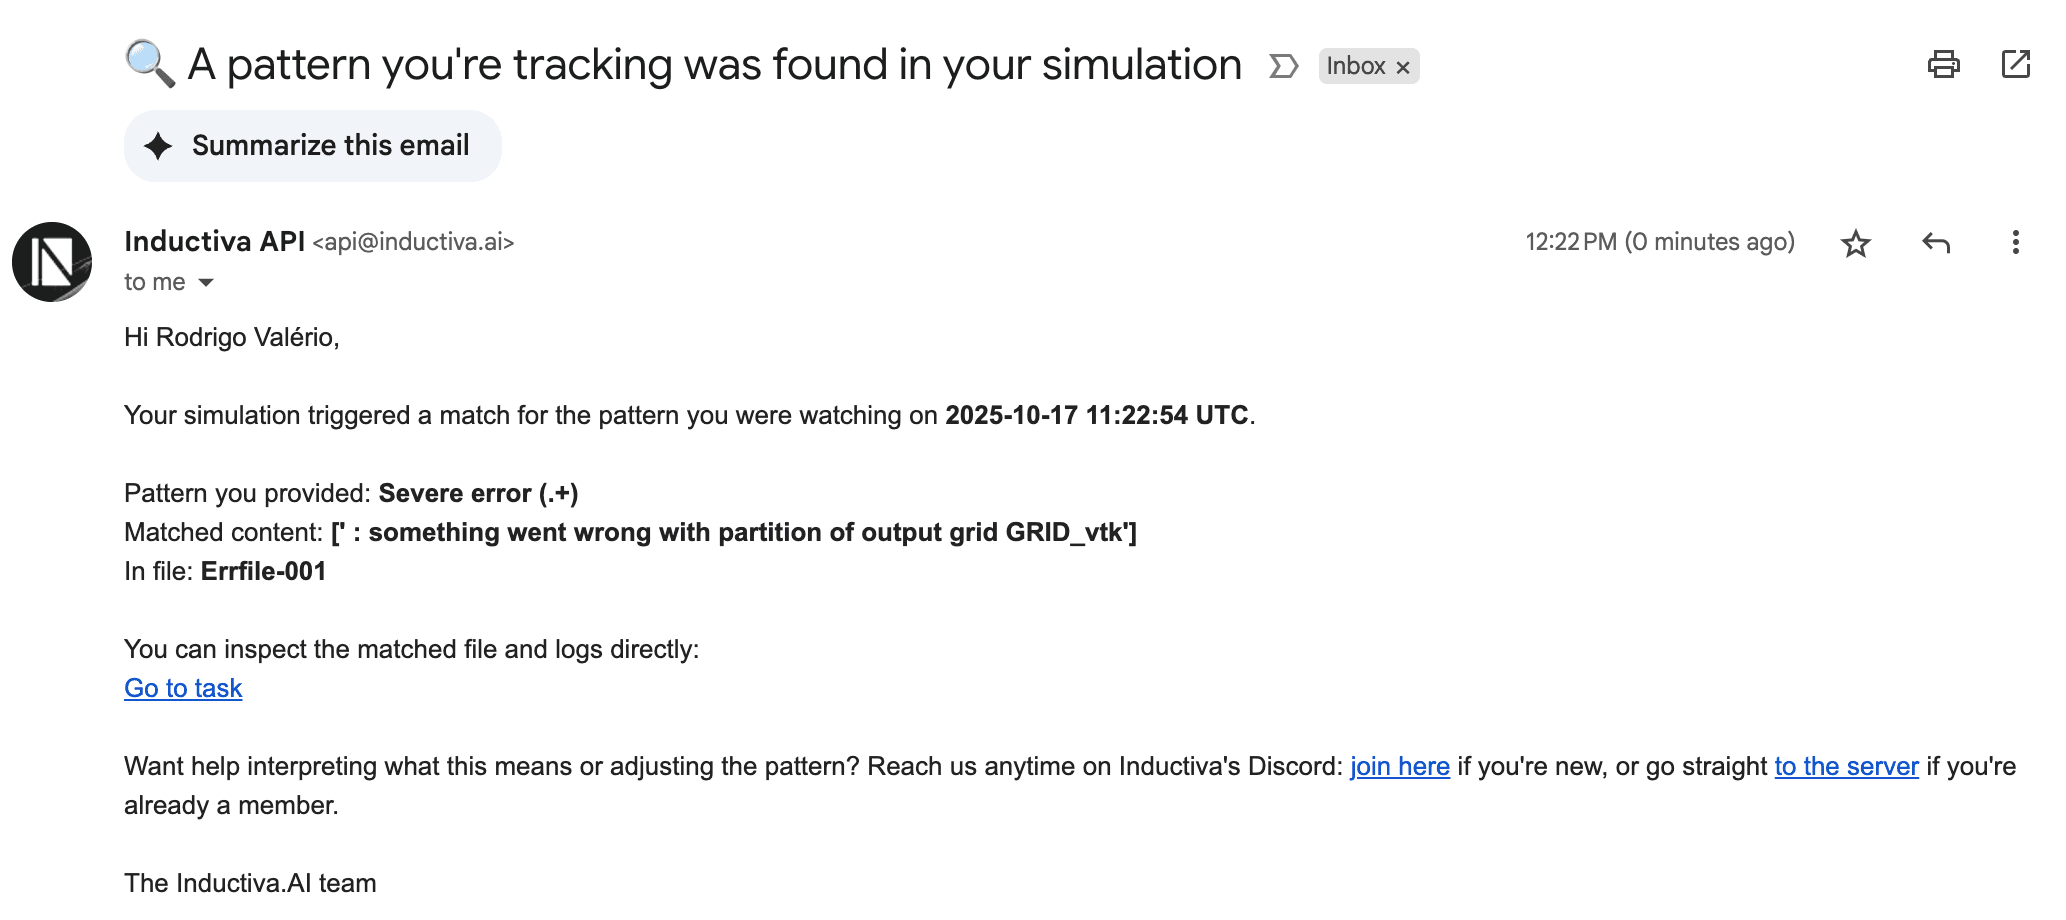Remove the Inbox label with its x
The height and width of the screenshot is (920, 2066).
pyautogui.click(x=1404, y=66)
